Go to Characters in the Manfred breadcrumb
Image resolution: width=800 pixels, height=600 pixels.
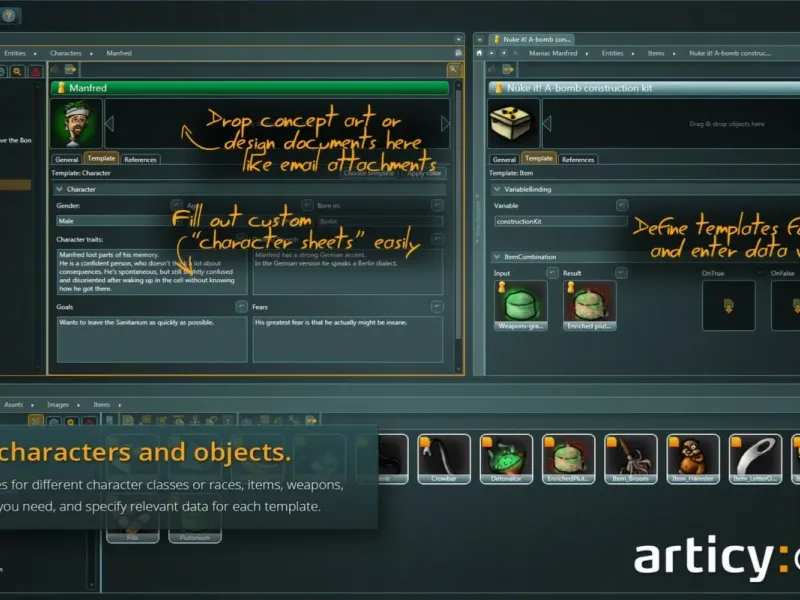tap(66, 53)
